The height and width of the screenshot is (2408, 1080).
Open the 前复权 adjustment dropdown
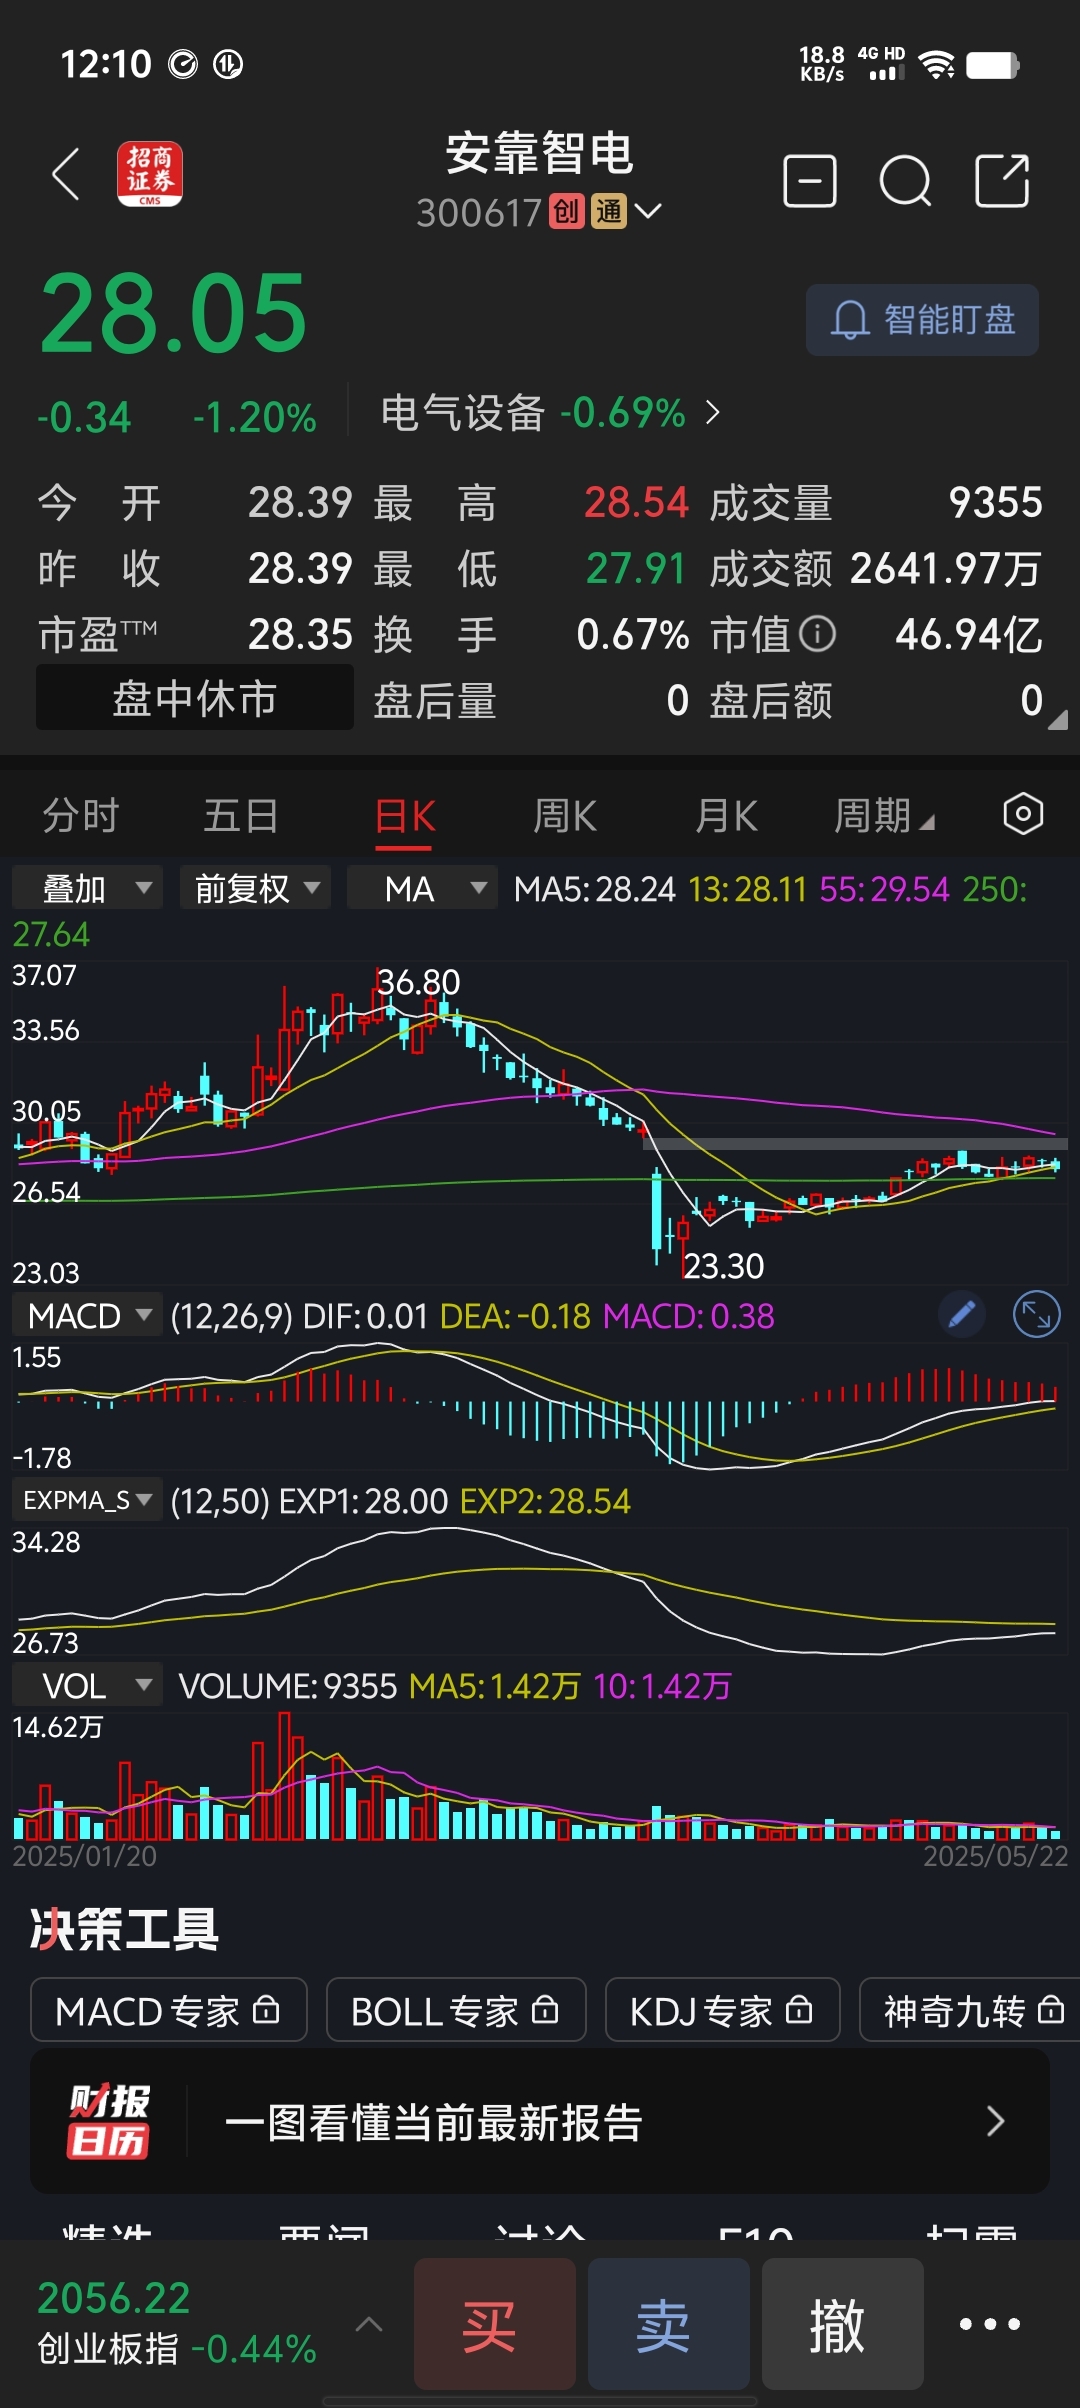click(256, 888)
